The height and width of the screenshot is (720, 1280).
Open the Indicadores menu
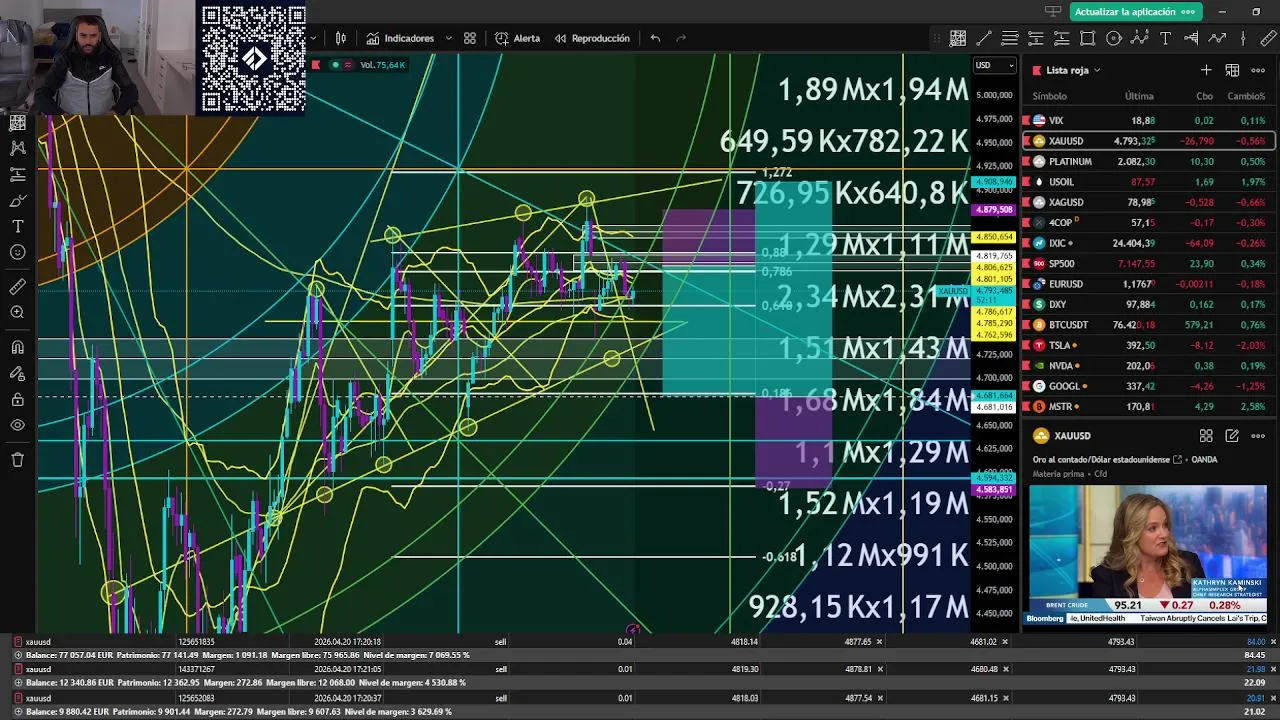point(400,38)
